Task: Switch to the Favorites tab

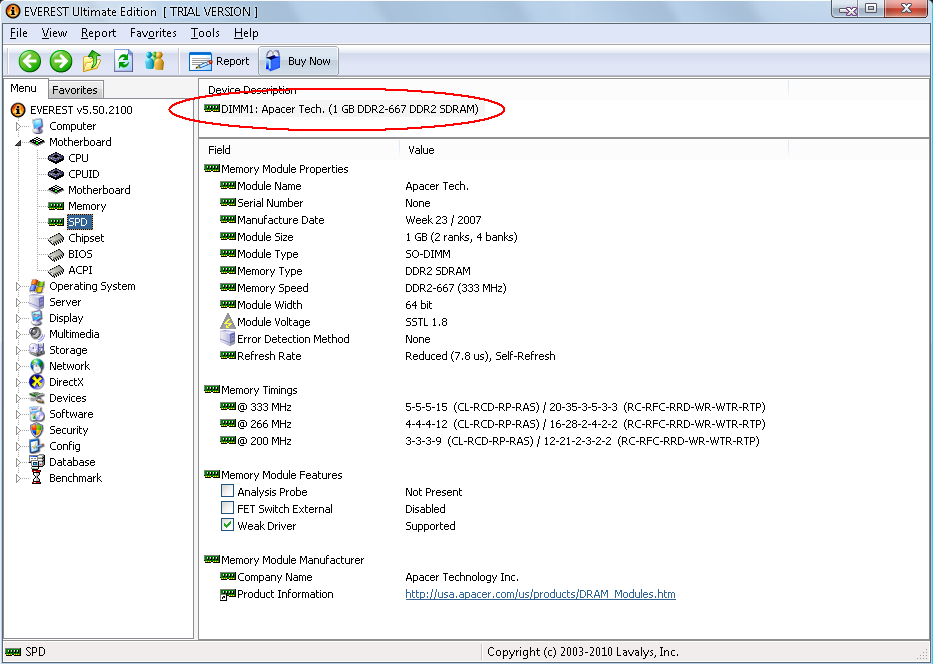Action: click(x=75, y=90)
